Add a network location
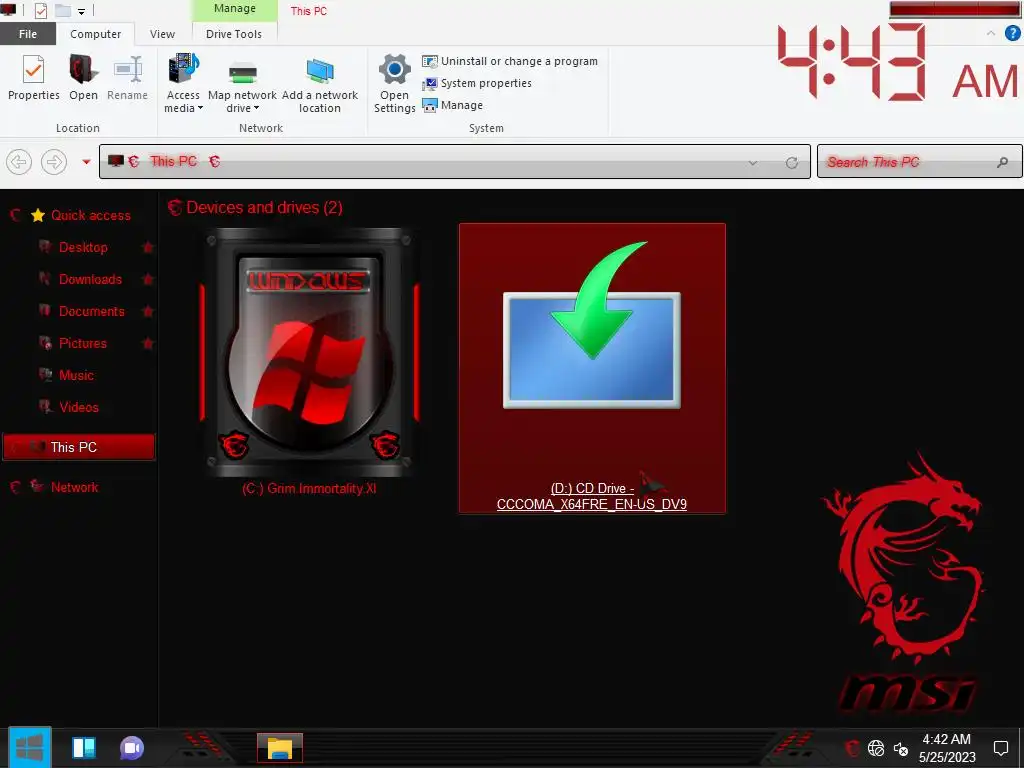 [x=319, y=83]
